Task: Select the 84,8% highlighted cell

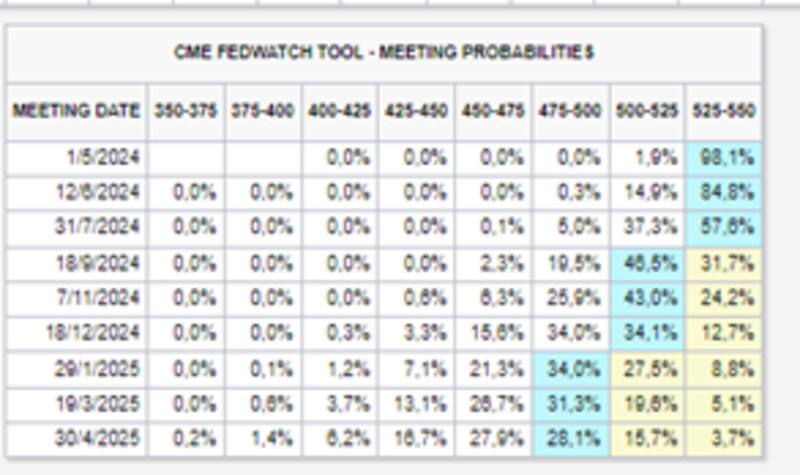Action: point(724,192)
